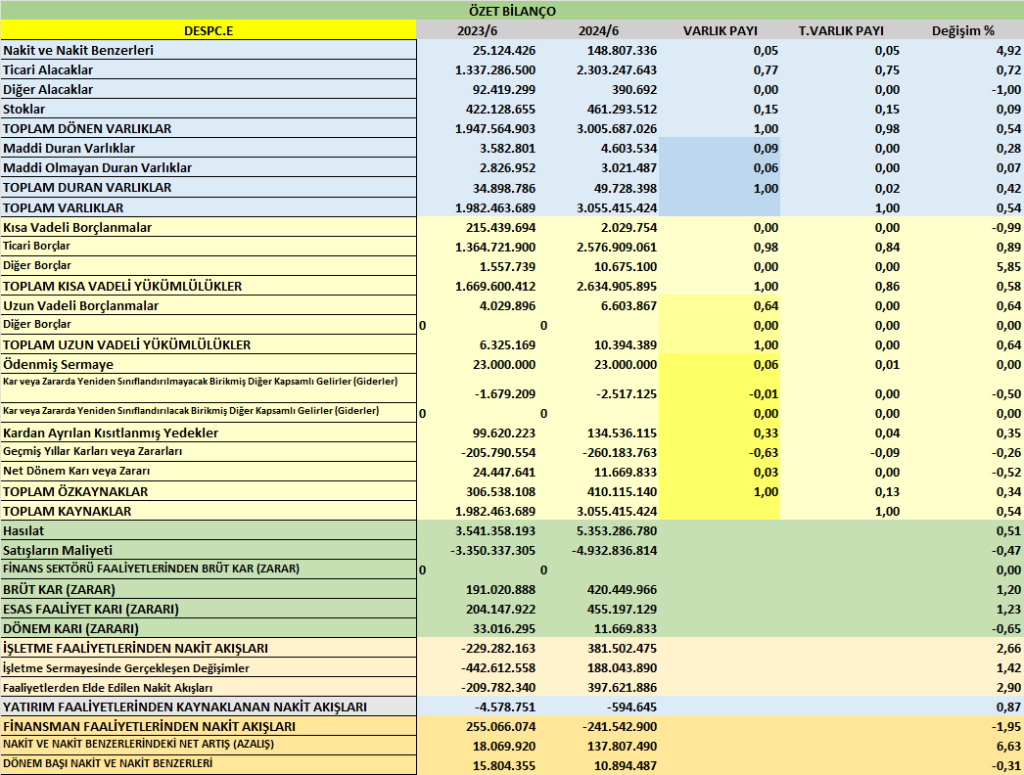
Task: Click the Stoklar row label
Action: (x=208, y=109)
